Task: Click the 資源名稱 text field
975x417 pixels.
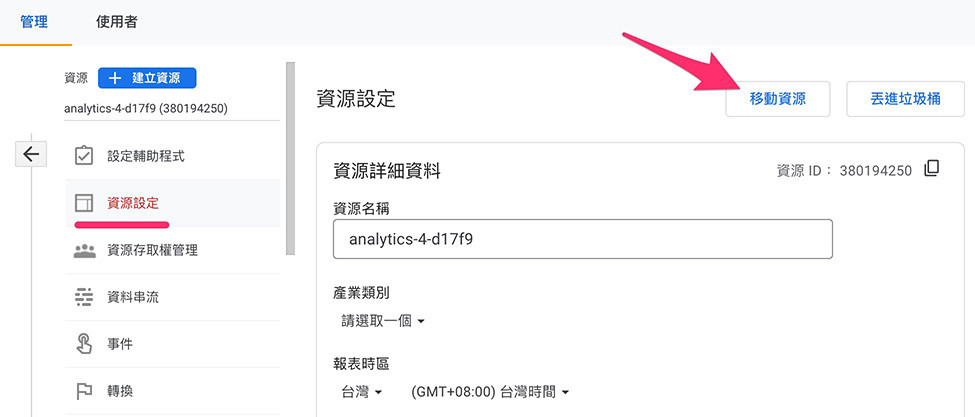Action: (x=582, y=239)
